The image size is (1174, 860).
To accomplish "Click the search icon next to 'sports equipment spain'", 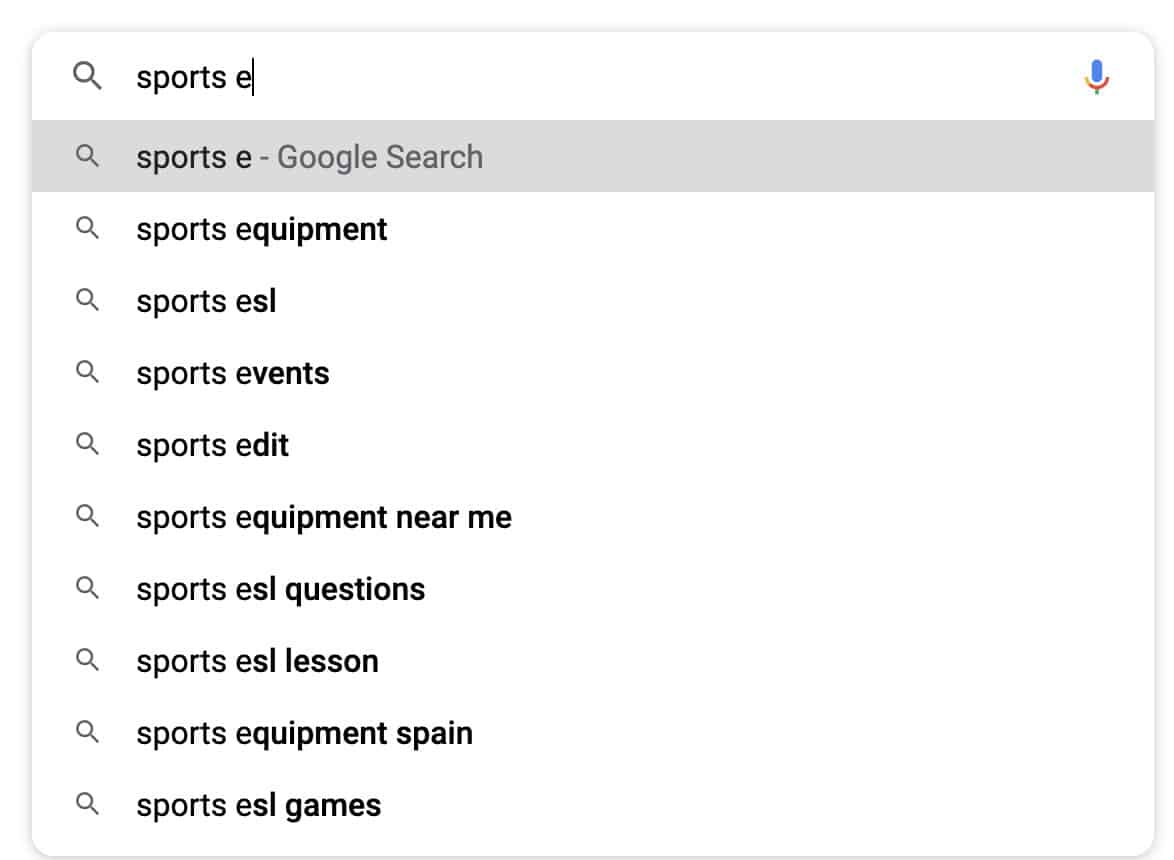I will click(88, 732).
